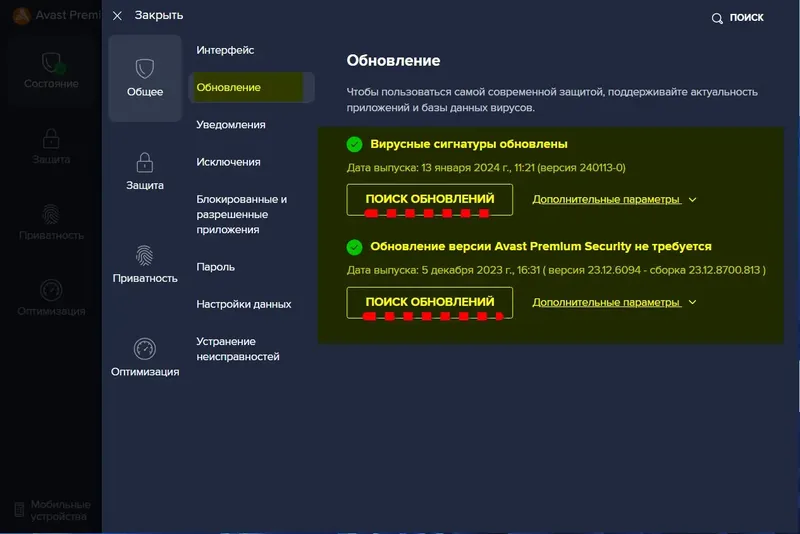The image size is (800, 534).
Task: Click green checkmark next to Обновление версии Avast
Action: 355,247
